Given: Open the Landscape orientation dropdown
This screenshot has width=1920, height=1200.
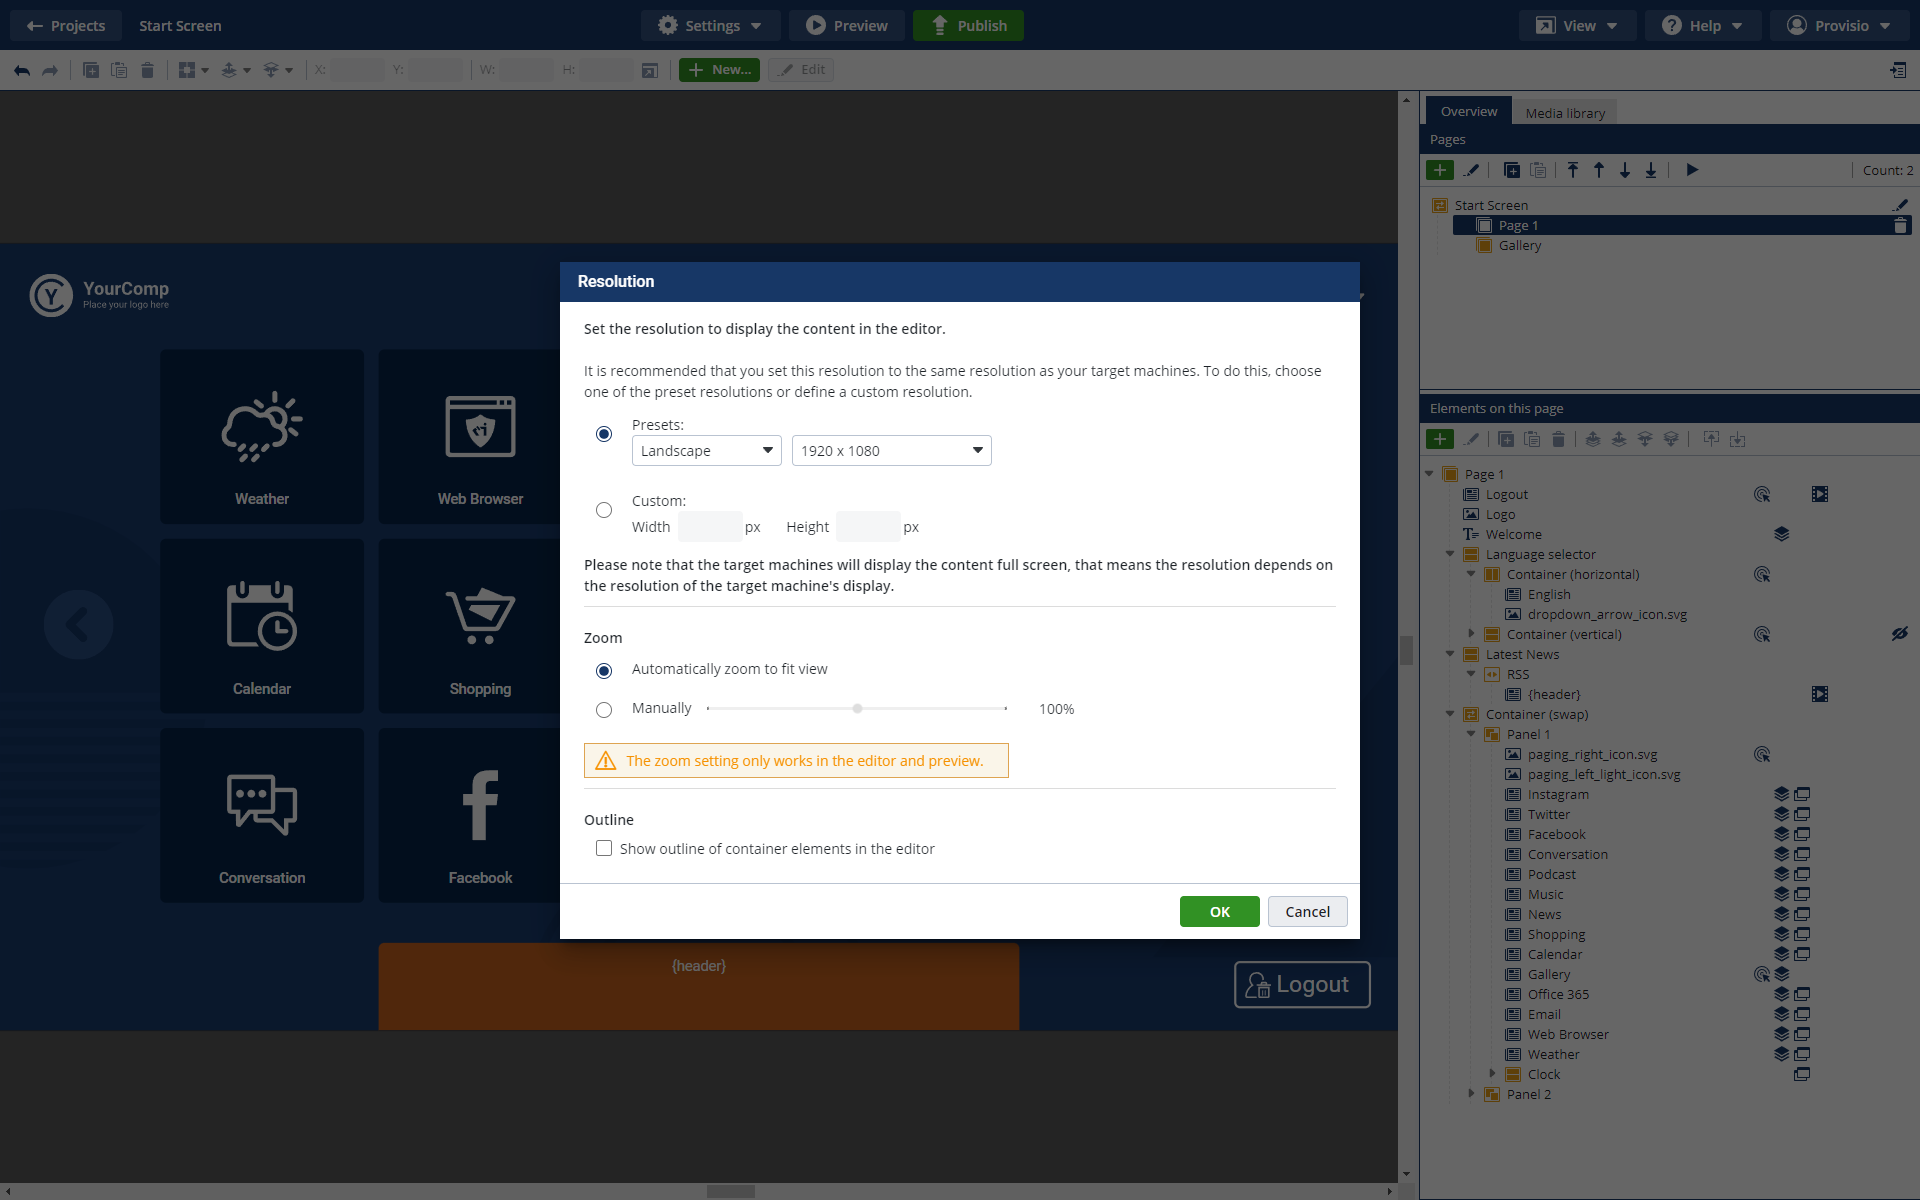Looking at the screenshot, I should pos(706,450).
